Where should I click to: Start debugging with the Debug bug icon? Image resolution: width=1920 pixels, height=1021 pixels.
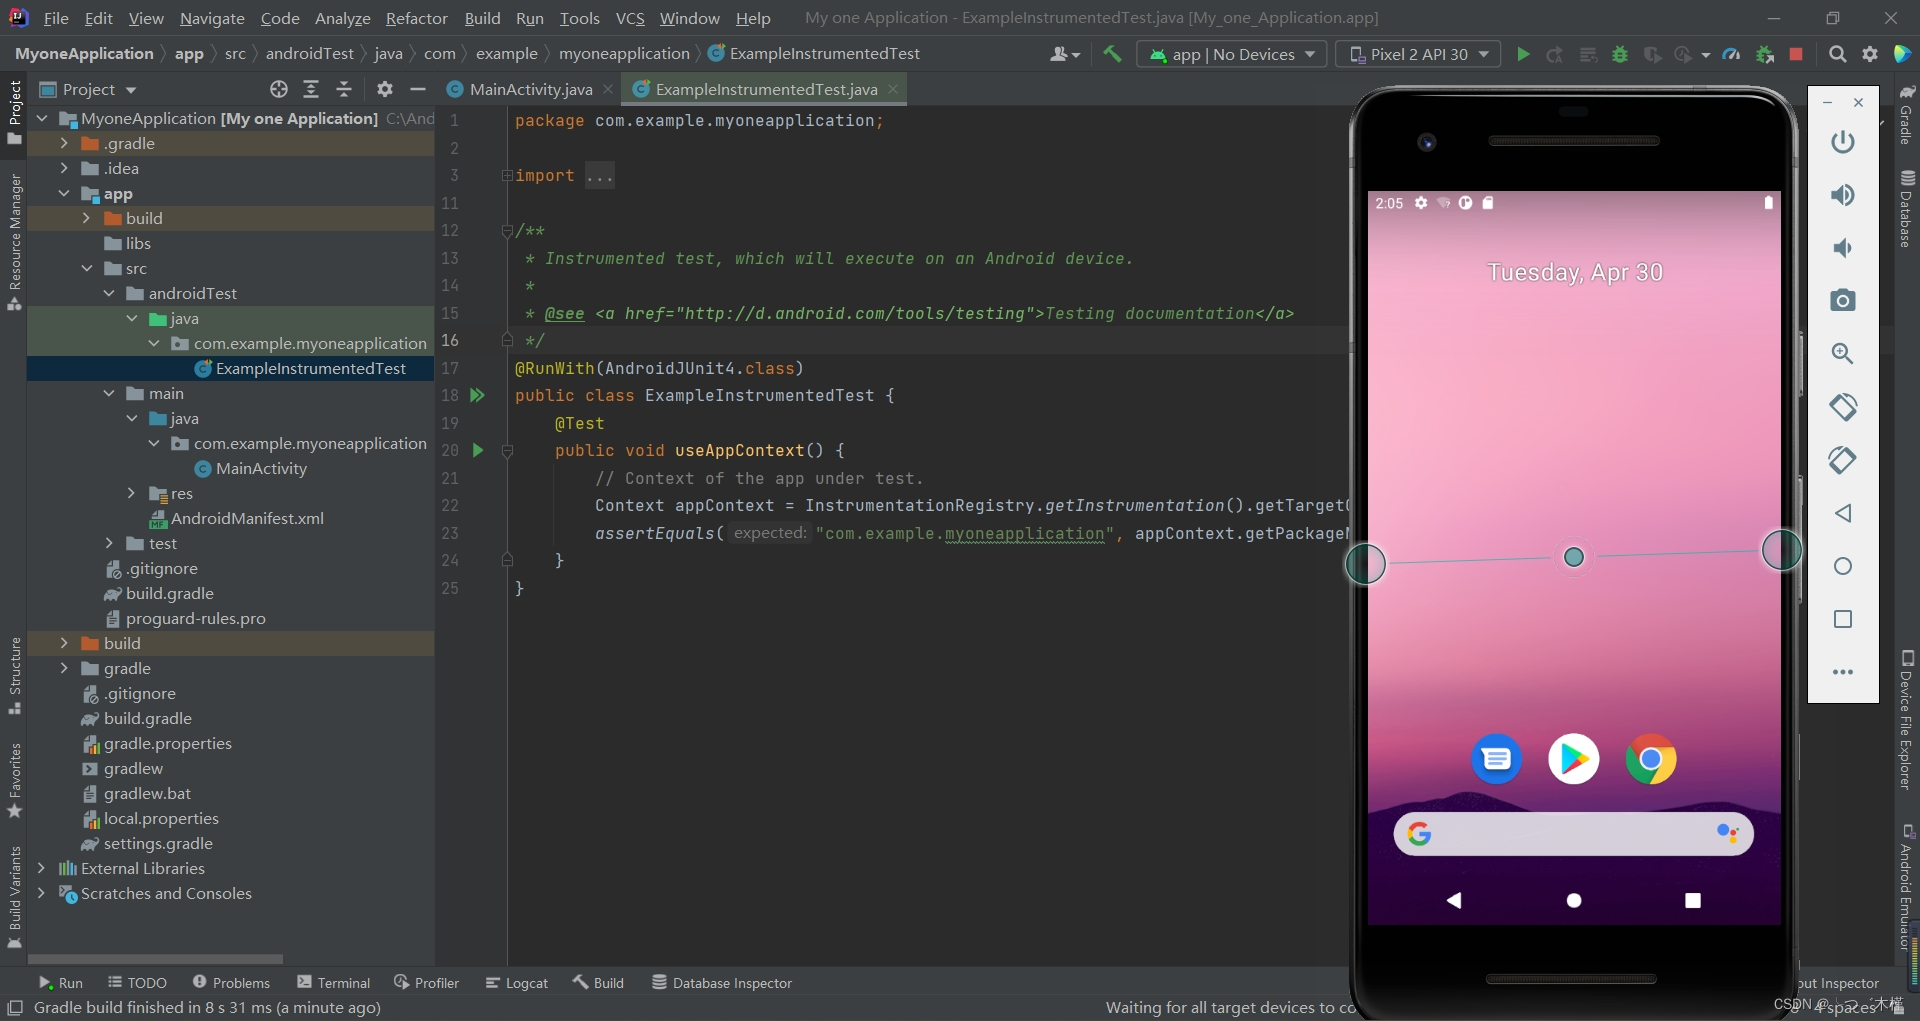click(1621, 54)
